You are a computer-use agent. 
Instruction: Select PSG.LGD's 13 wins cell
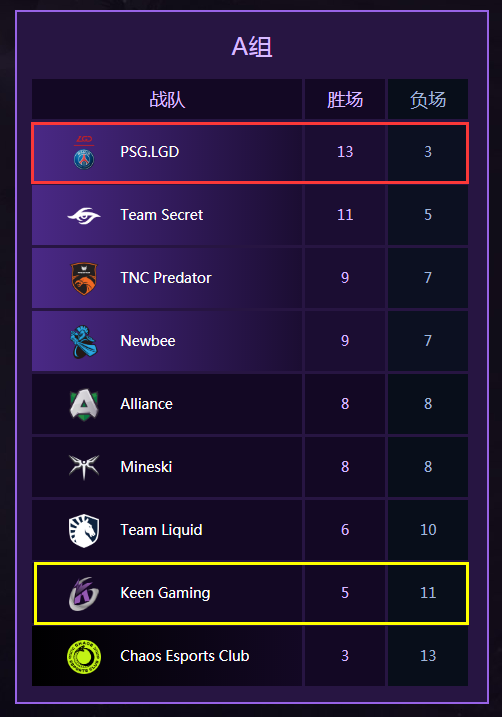345,152
